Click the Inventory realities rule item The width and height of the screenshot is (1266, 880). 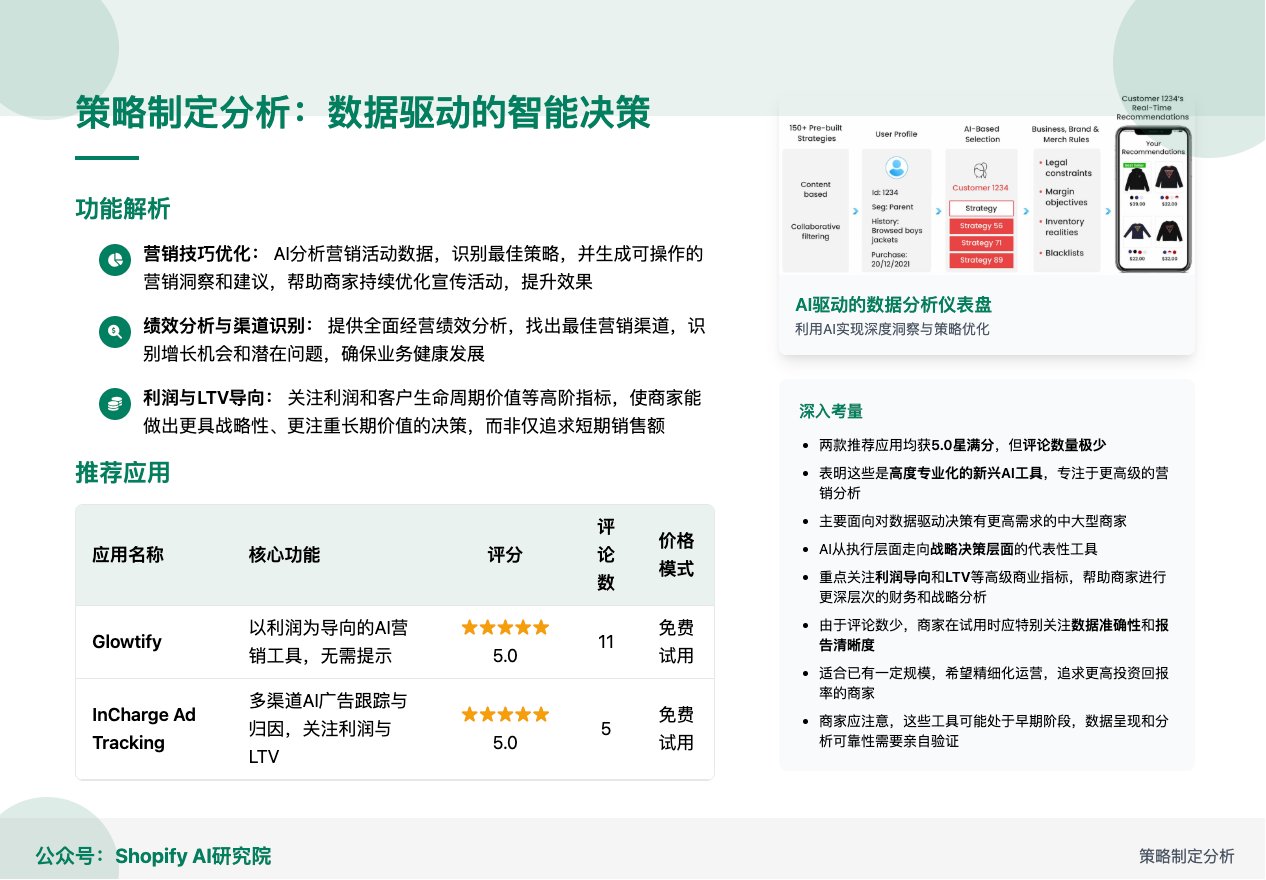click(x=1065, y=227)
